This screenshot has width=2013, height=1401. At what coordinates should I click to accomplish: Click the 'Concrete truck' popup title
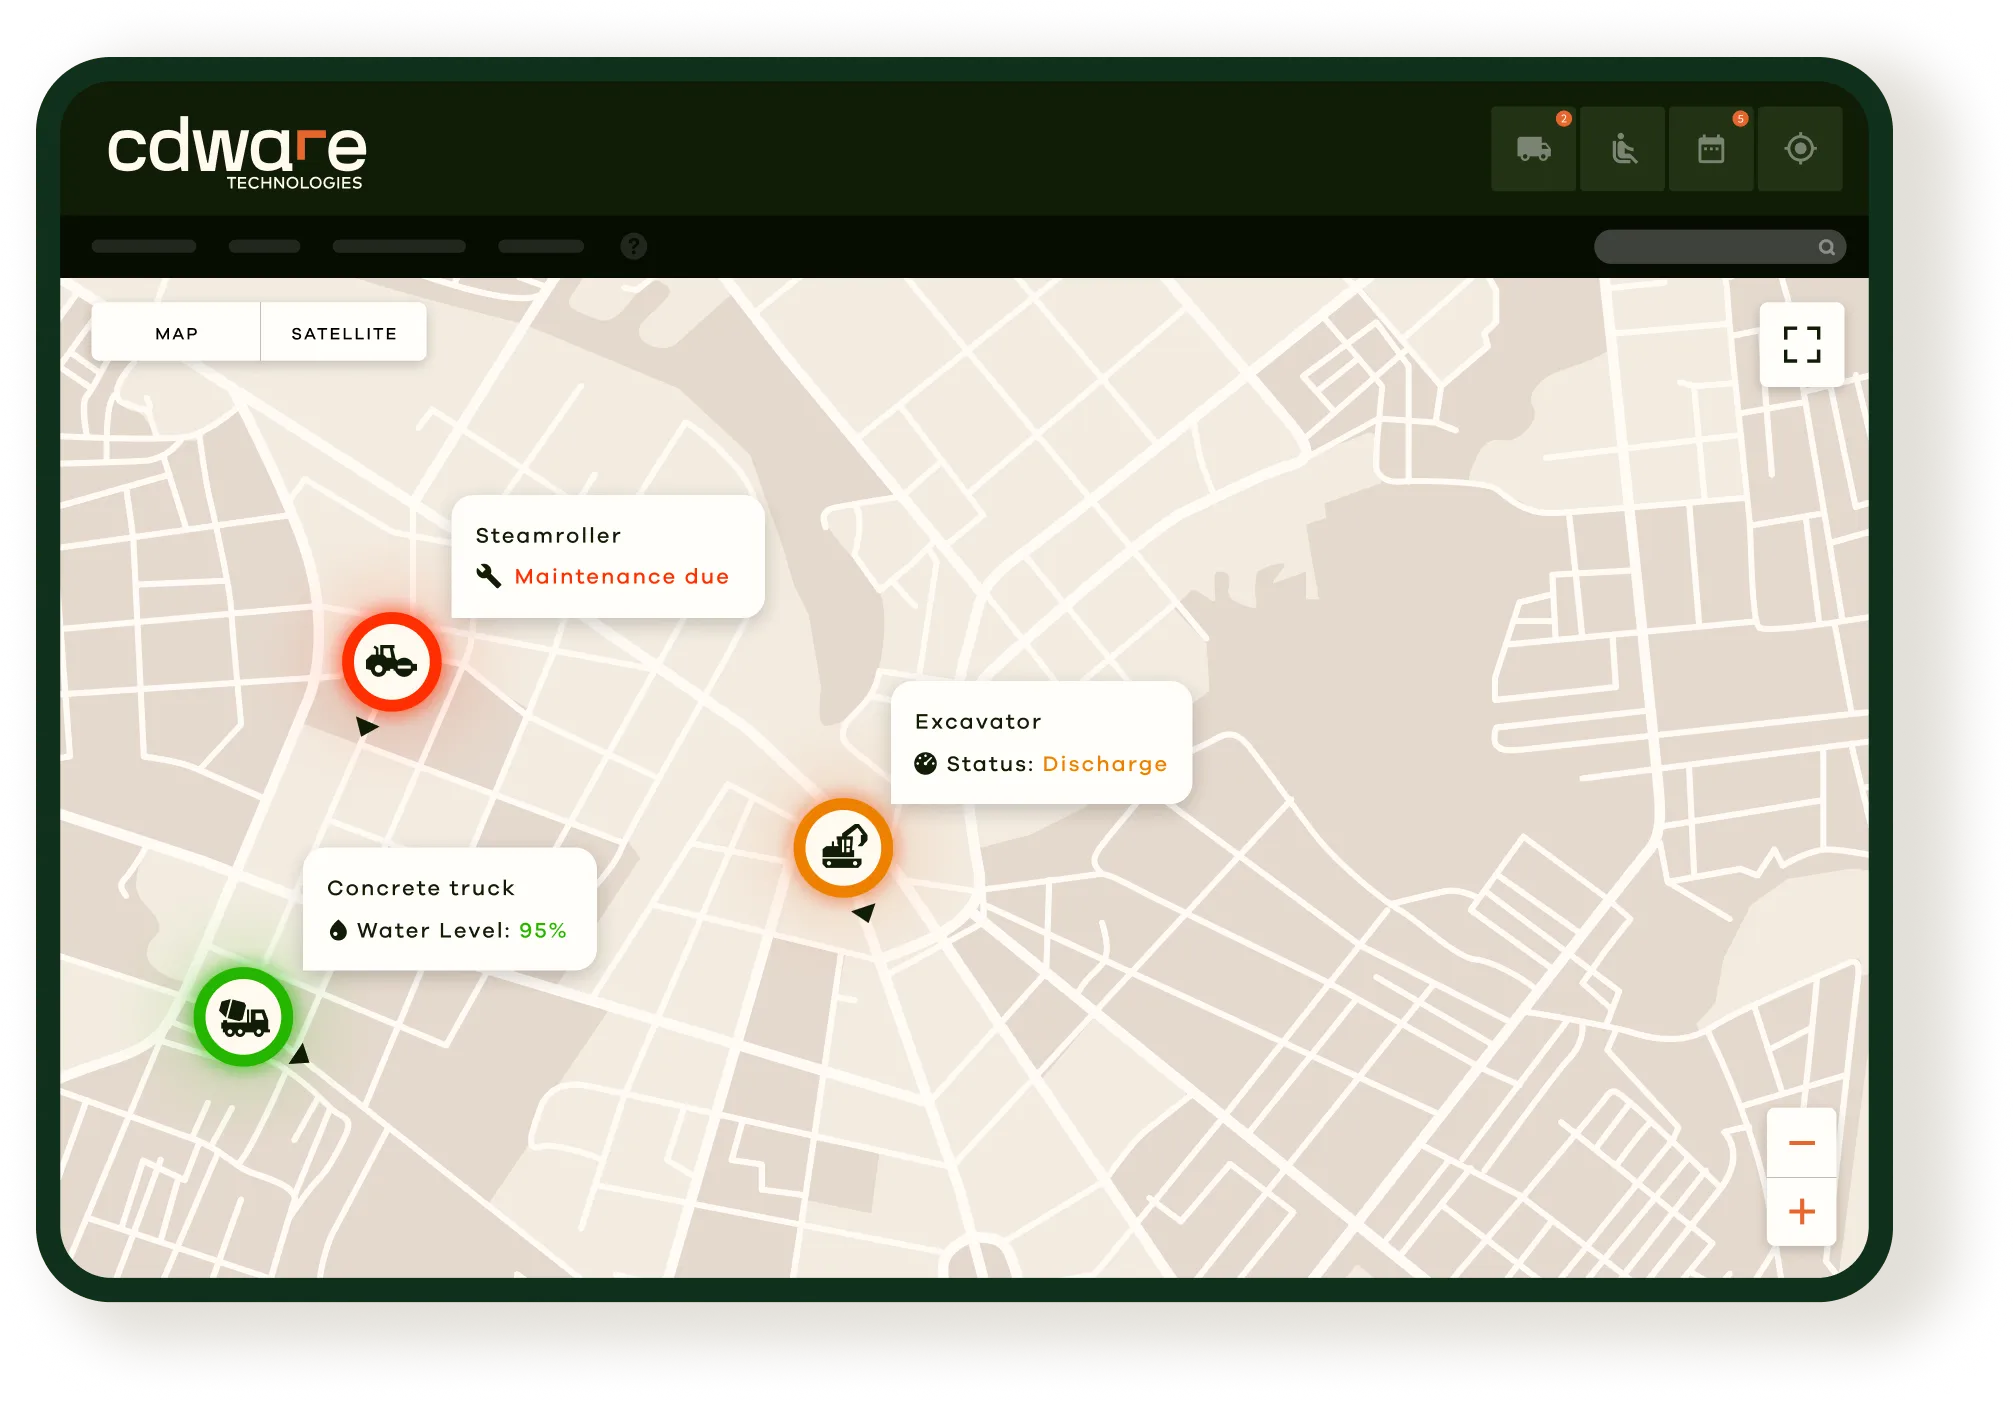tap(421, 888)
